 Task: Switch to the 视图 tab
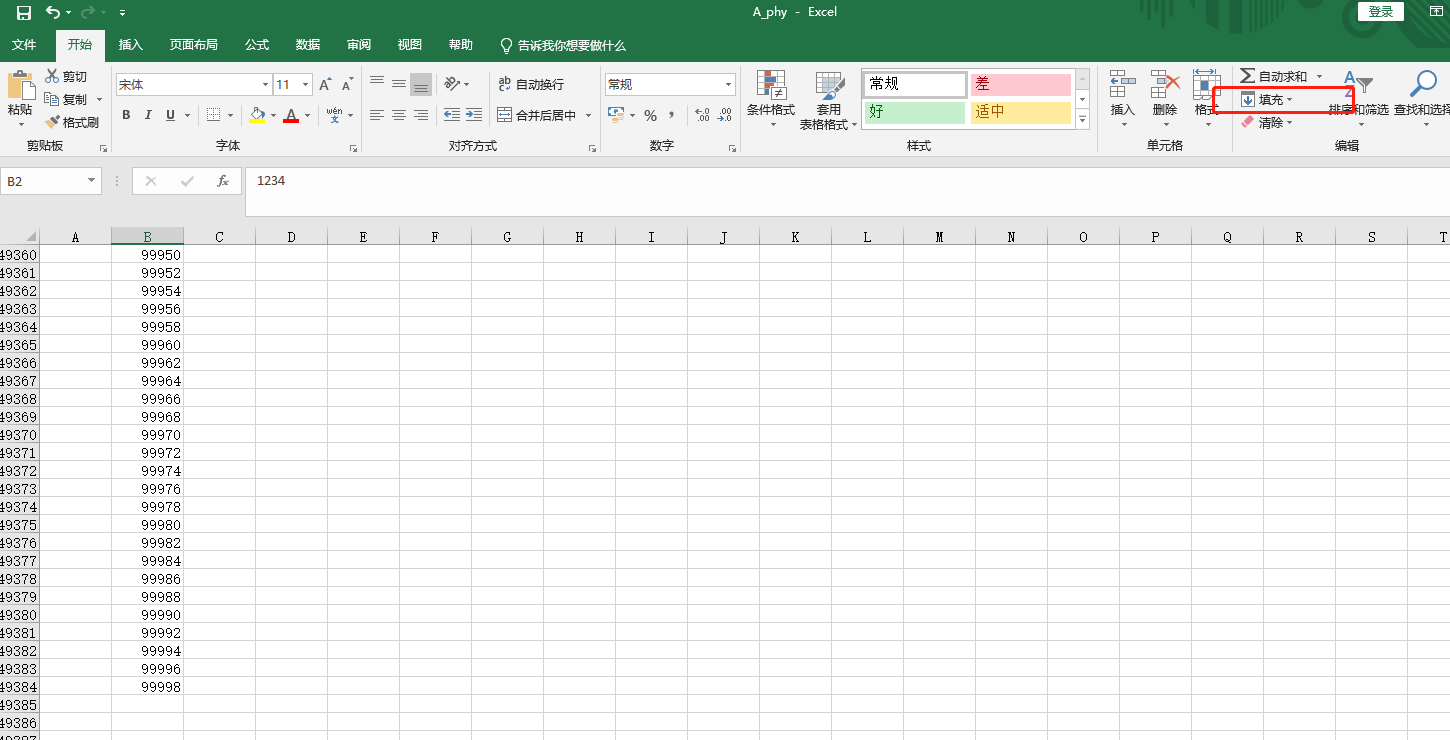(x=410, y=45)
